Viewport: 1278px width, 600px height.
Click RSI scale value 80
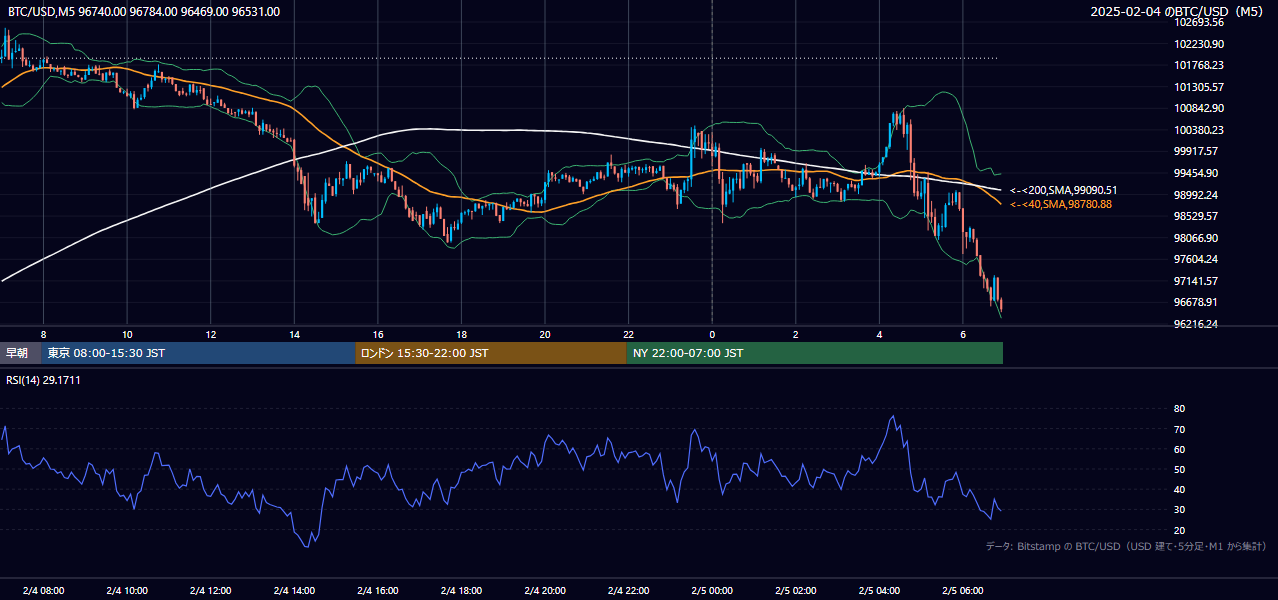click(x=1179, y=409)
